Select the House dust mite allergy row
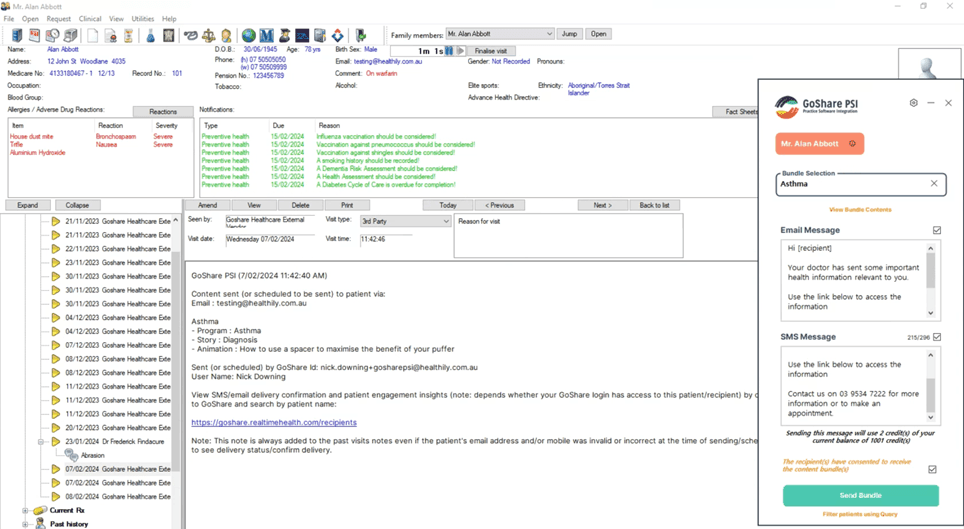 [x=92, y=137]
